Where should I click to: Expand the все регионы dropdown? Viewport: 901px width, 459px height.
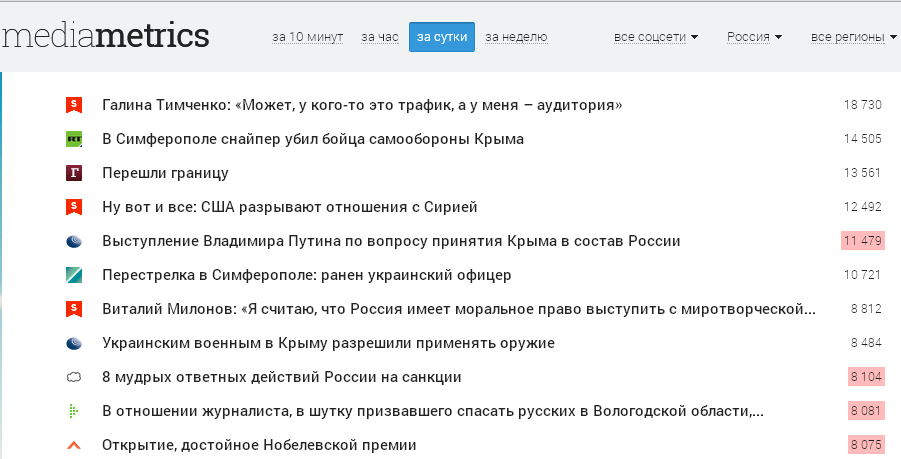tap(853, 37)
